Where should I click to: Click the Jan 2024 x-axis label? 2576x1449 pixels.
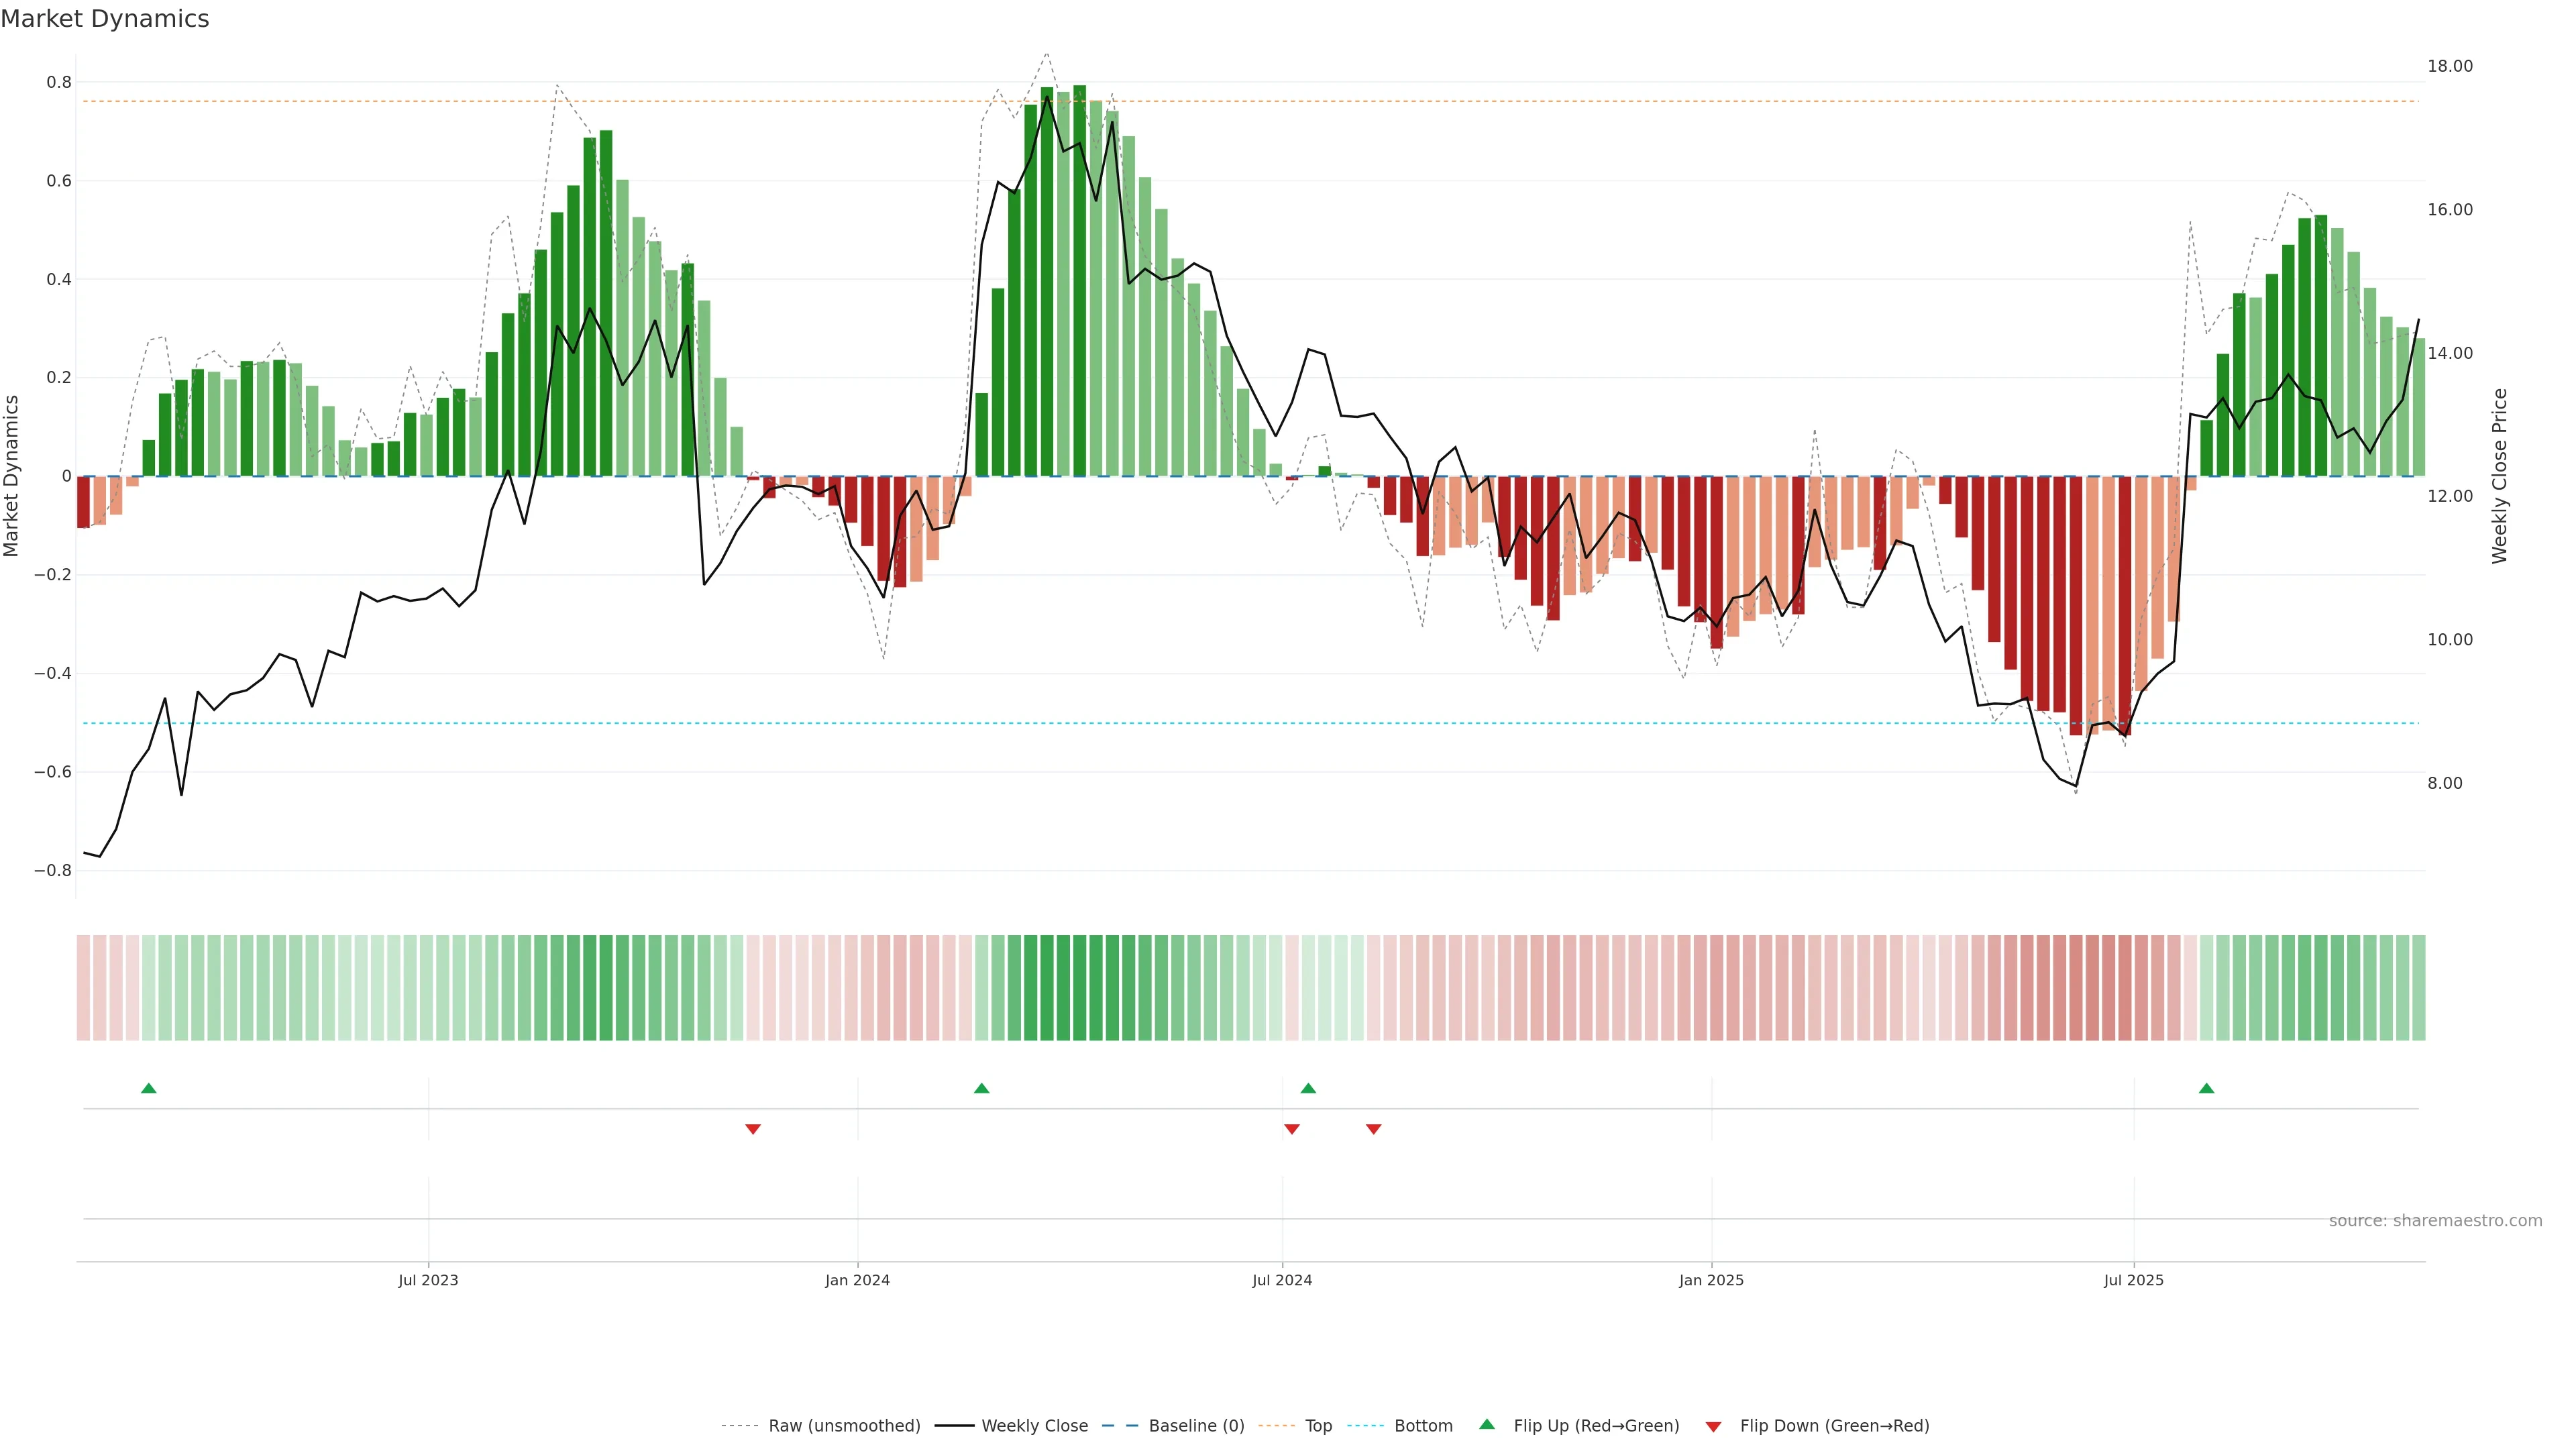click(857, 1280)
